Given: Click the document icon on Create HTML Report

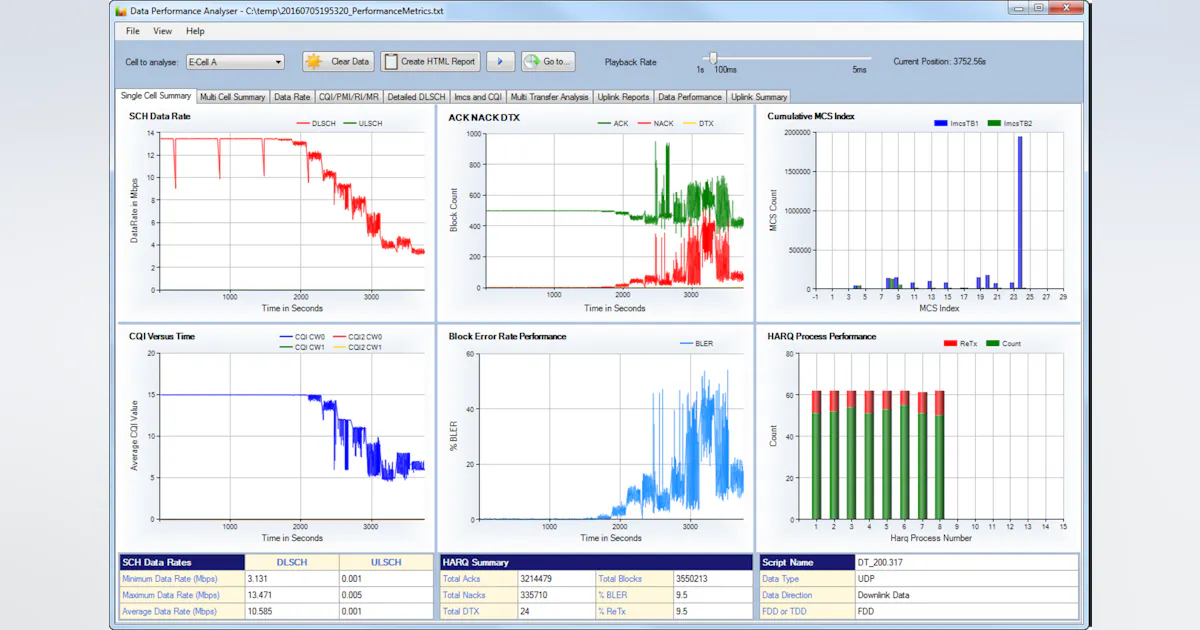Looking at the screenshot, I should [391, 61].
